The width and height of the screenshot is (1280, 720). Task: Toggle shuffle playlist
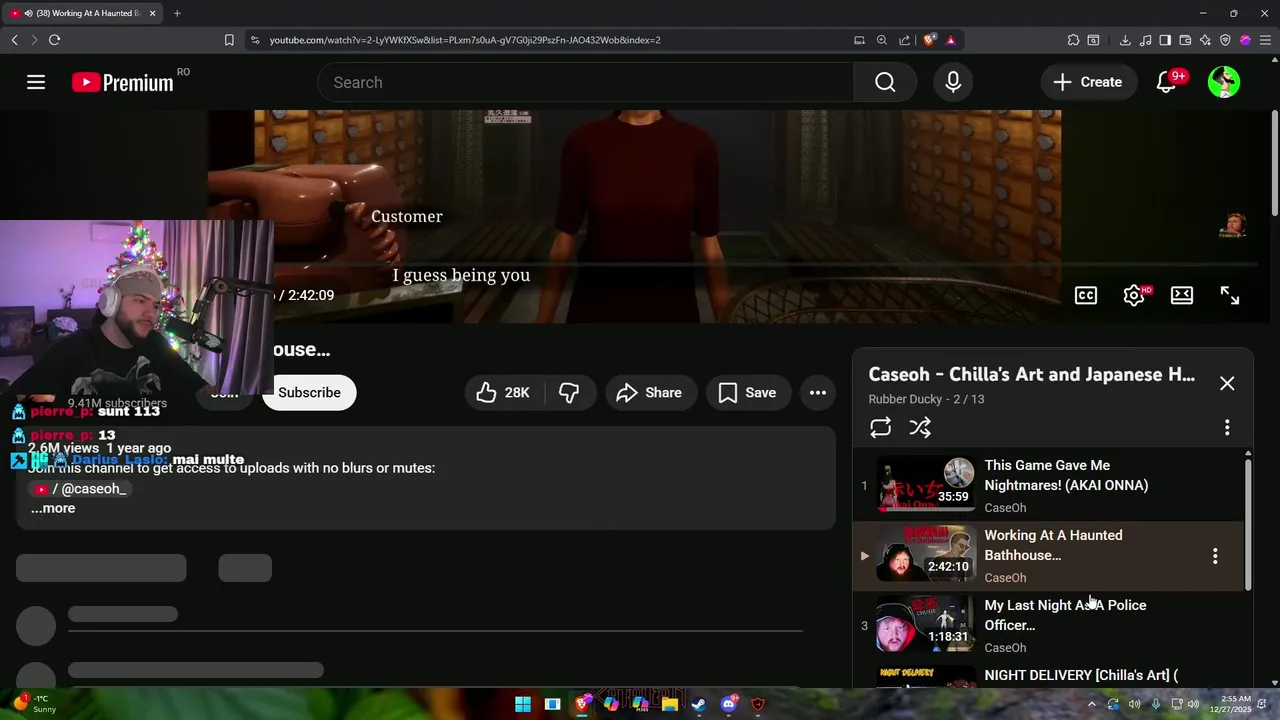(x=920, y=428)
